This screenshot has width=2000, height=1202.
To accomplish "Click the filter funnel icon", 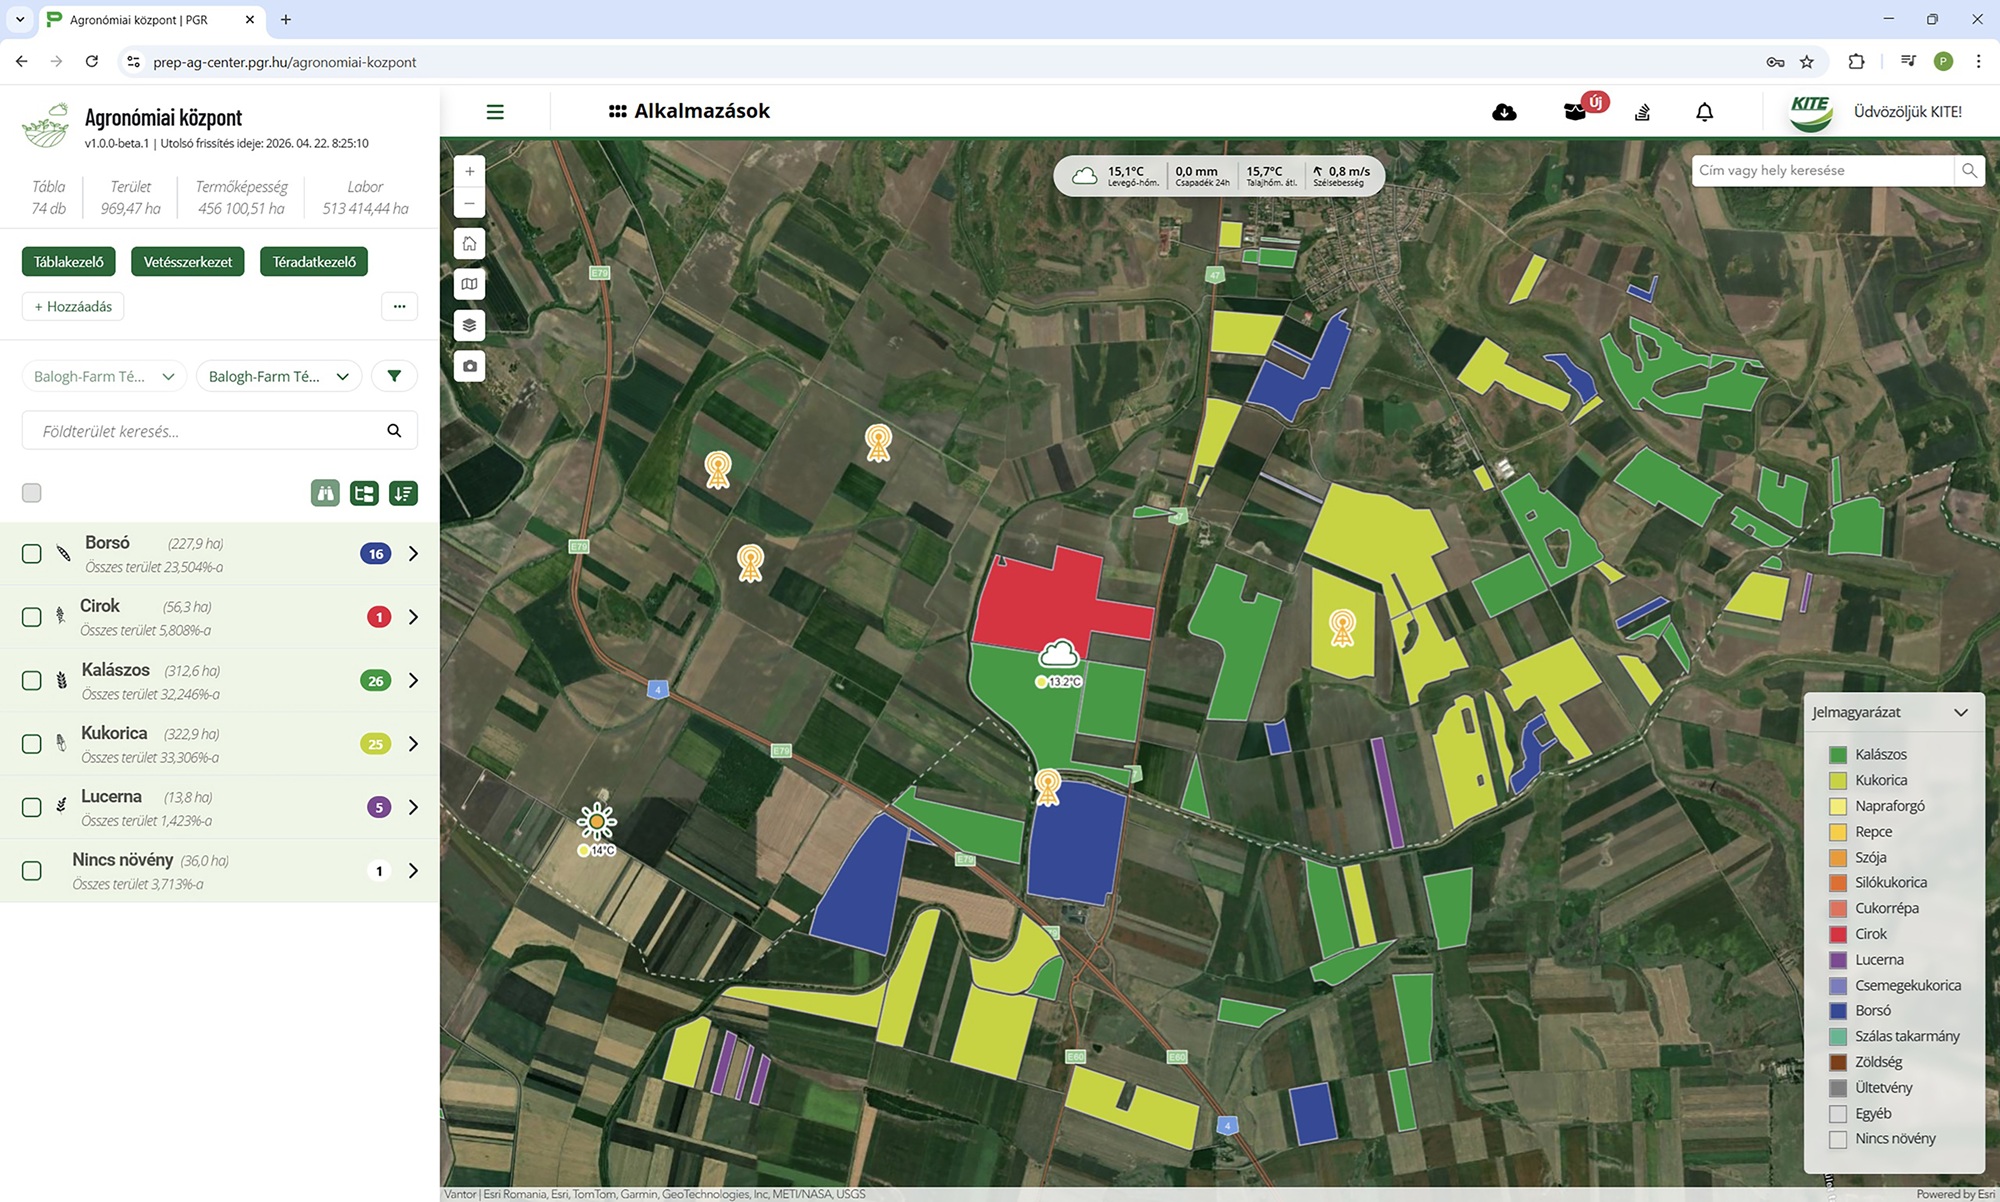I will pos(394,376).
